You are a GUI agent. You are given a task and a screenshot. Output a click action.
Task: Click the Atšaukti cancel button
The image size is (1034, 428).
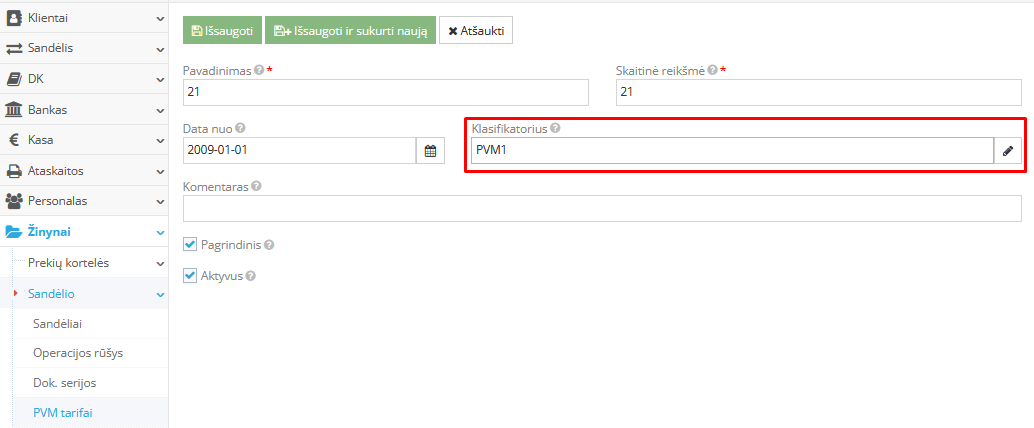tap(475, 30)
